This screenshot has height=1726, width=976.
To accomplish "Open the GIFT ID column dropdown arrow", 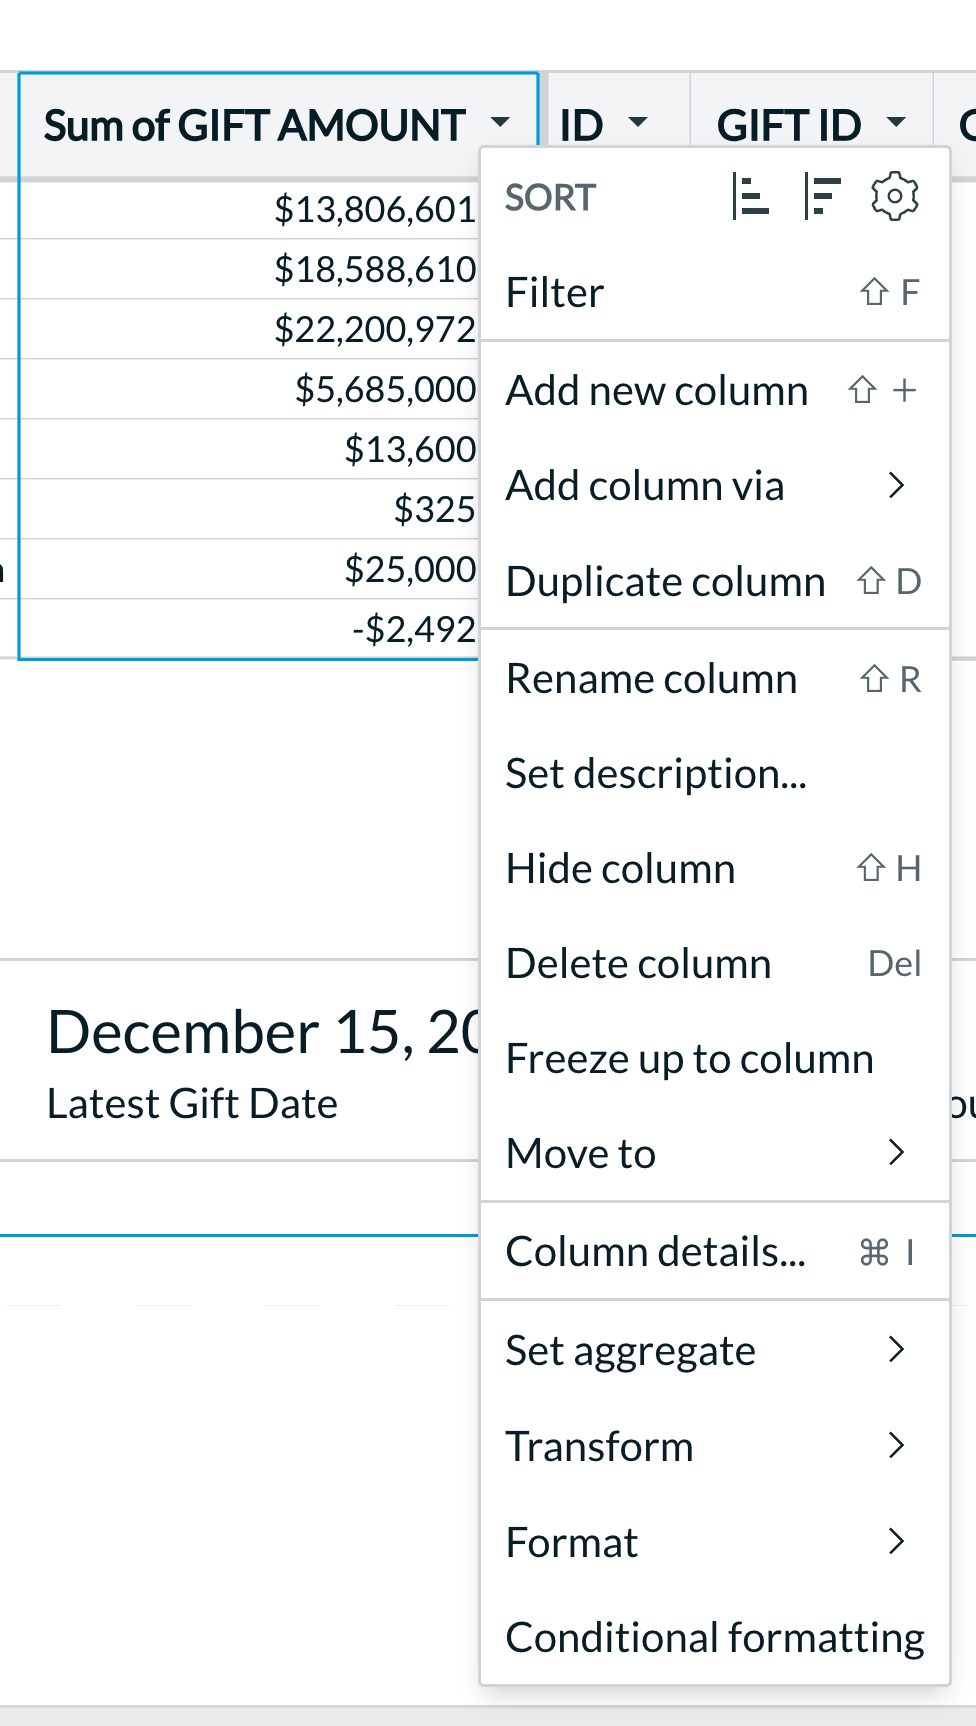I will click(896, 124).
